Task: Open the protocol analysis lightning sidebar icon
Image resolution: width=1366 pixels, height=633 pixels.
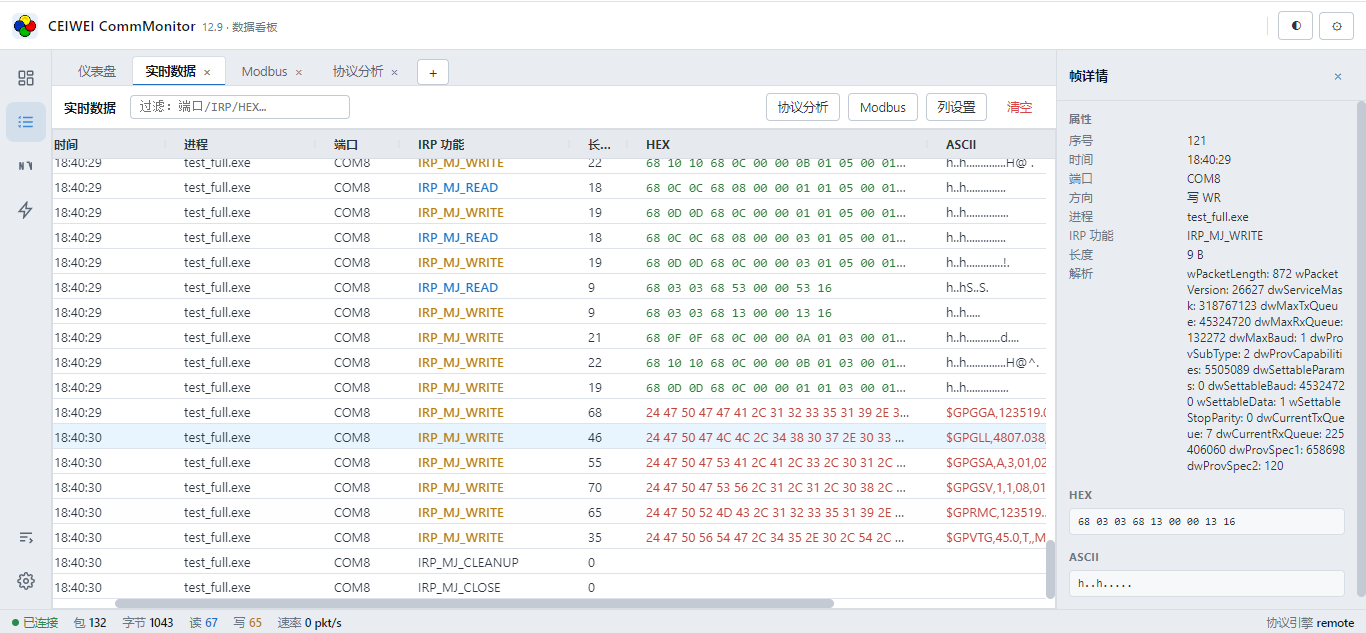Action: click(26, 210)
